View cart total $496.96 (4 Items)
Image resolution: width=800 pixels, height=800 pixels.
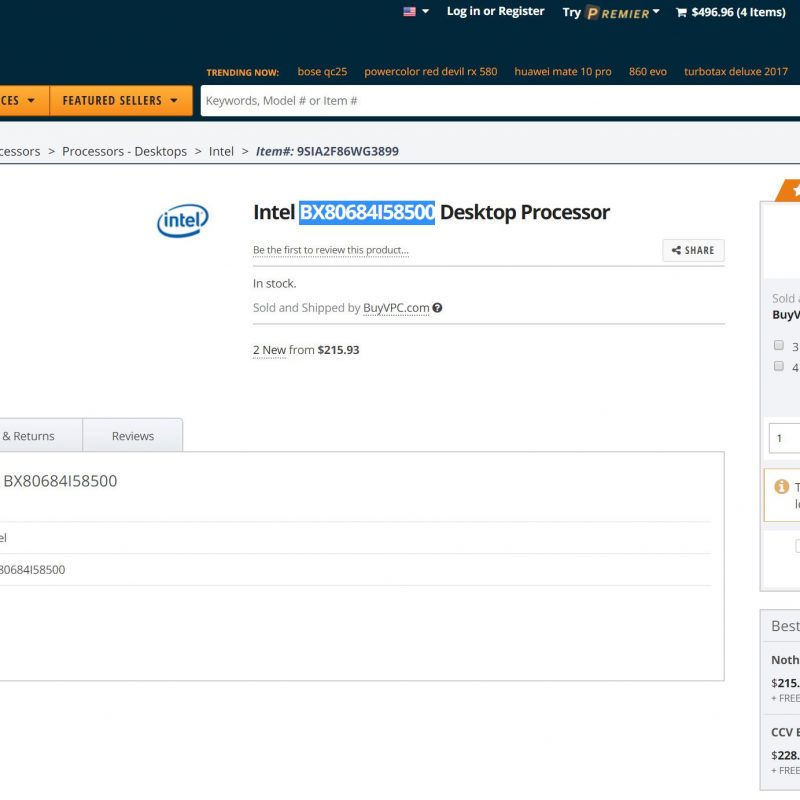[738, 12]
